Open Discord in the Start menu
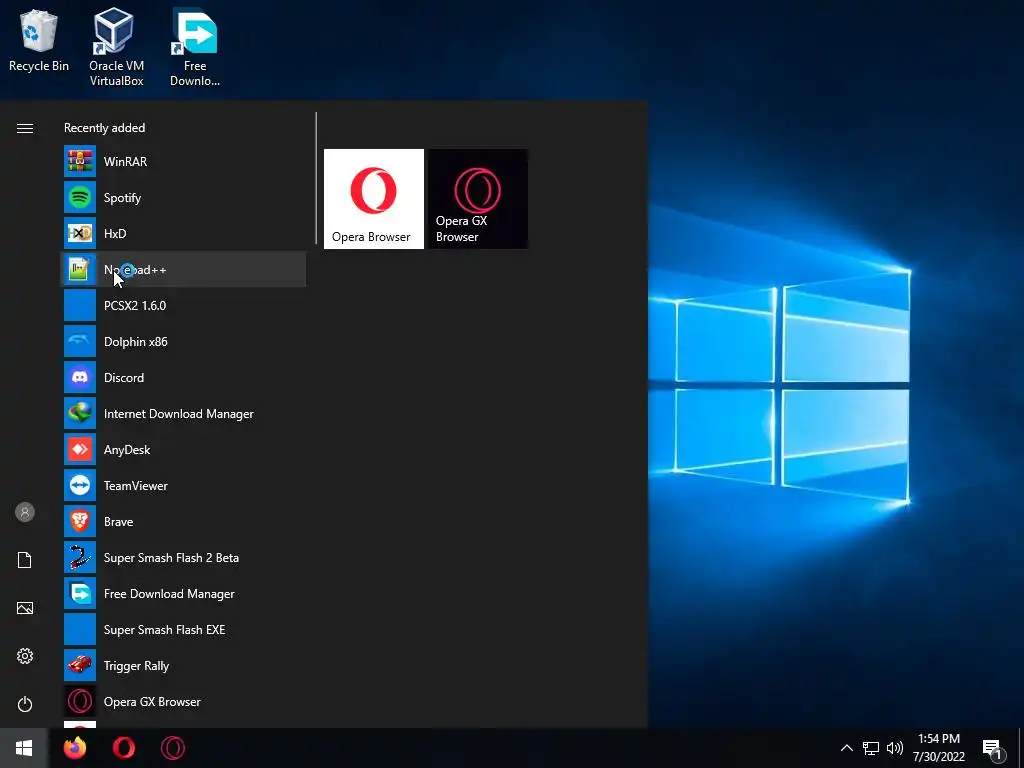The width and height of the screenshot is (1024, 768). click(183, 377)
